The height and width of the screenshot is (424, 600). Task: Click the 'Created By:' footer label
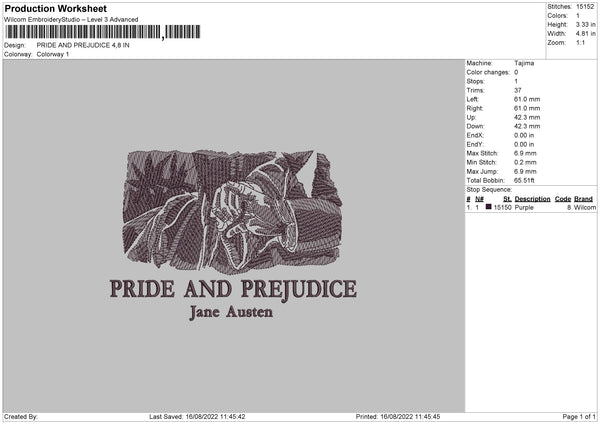(x=21, y=416)
